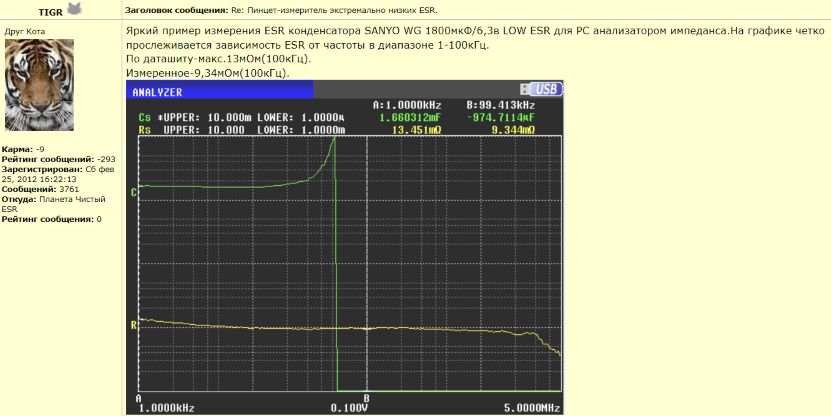Click the '9.344mΩ' resistance value

click(x=513, y=130)
